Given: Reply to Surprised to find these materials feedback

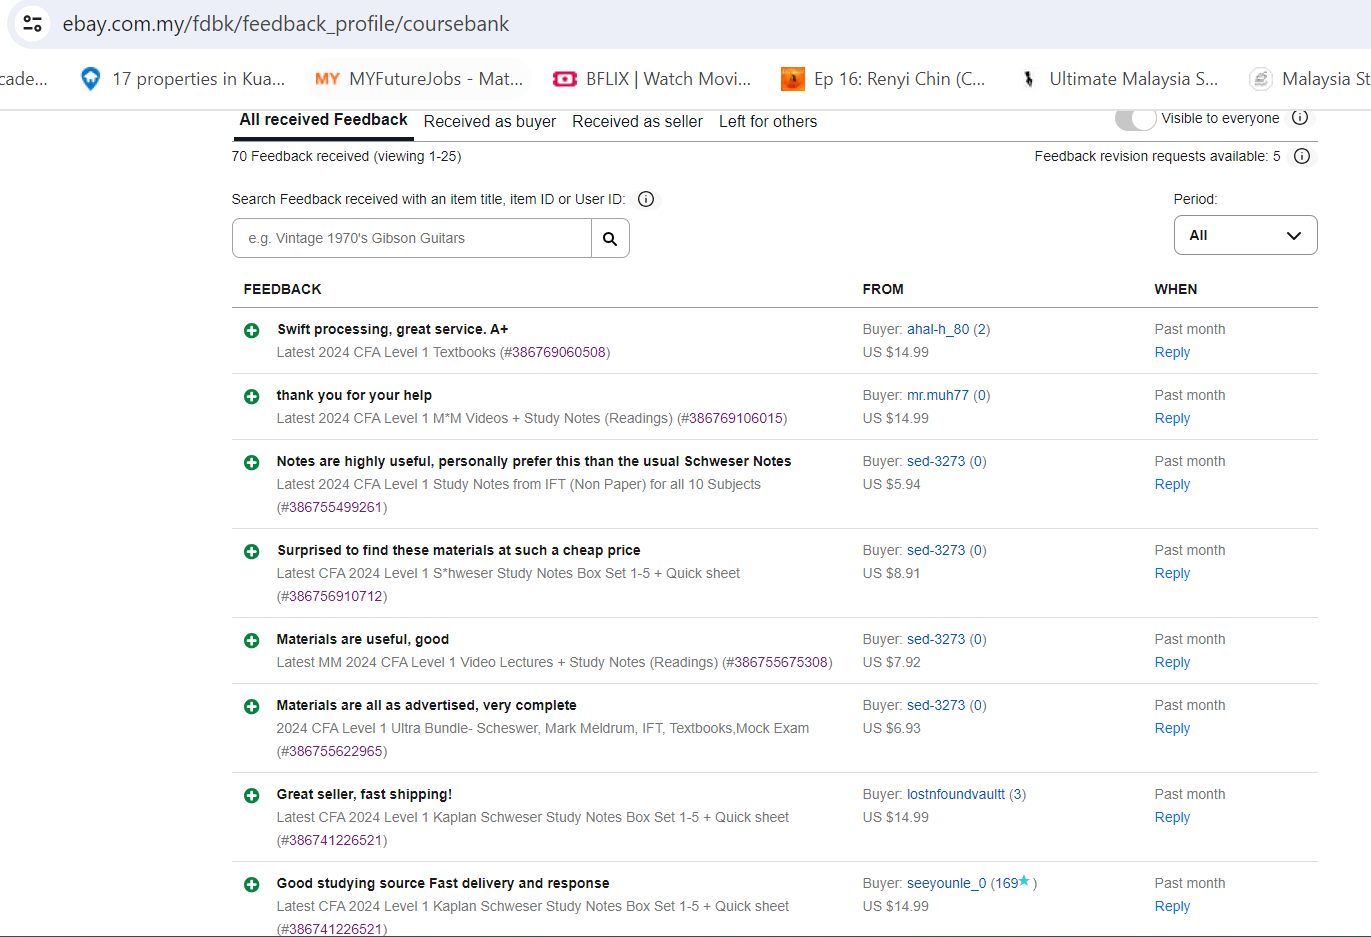Looking at the screenshot, I should [1172, 573].
